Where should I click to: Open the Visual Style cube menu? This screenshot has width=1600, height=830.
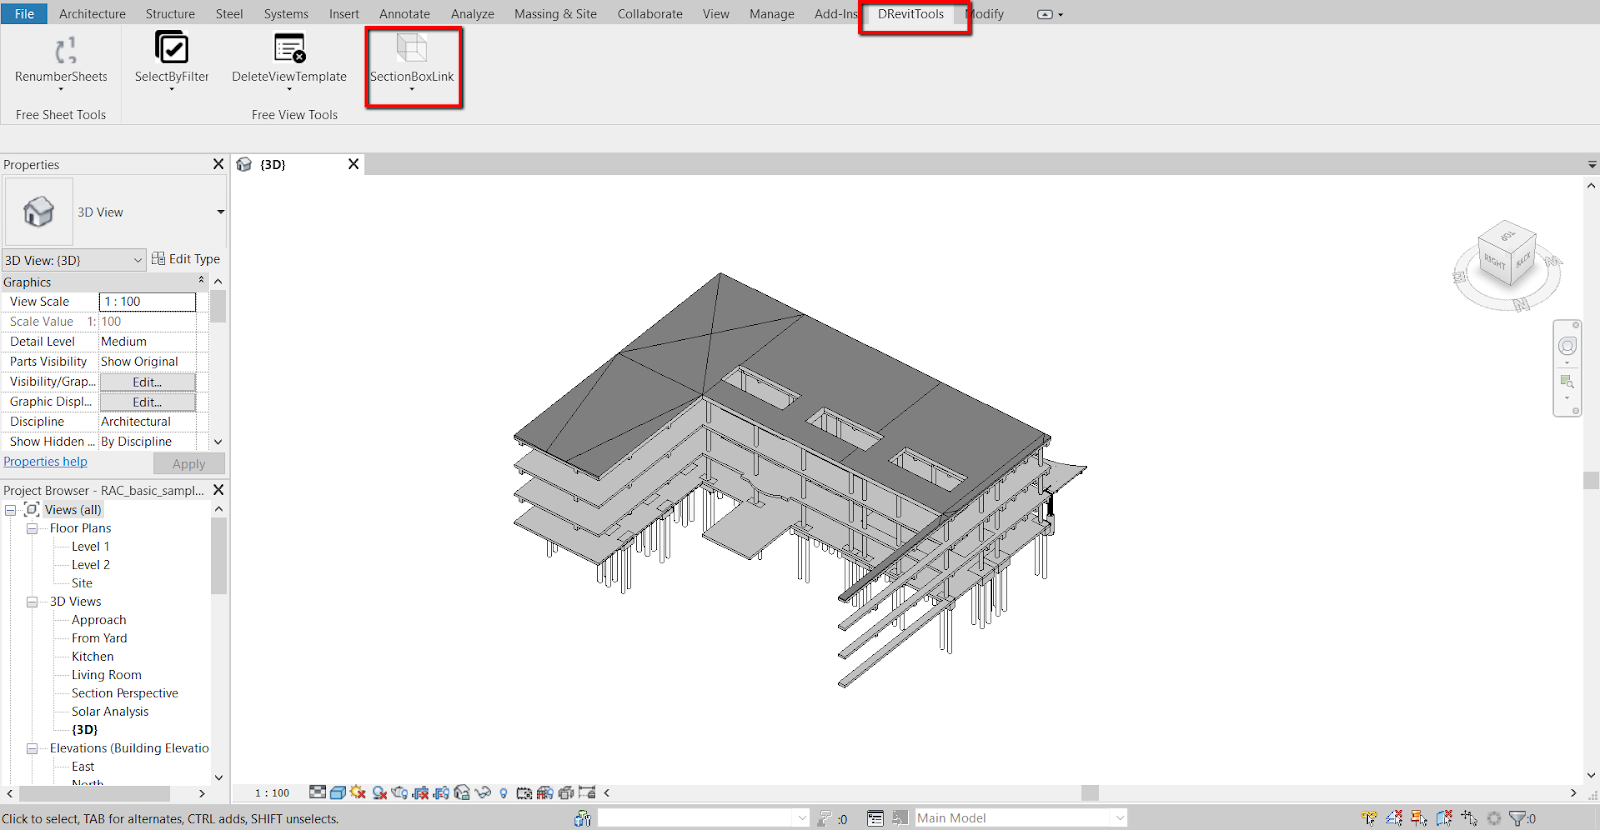coord(338,793)
